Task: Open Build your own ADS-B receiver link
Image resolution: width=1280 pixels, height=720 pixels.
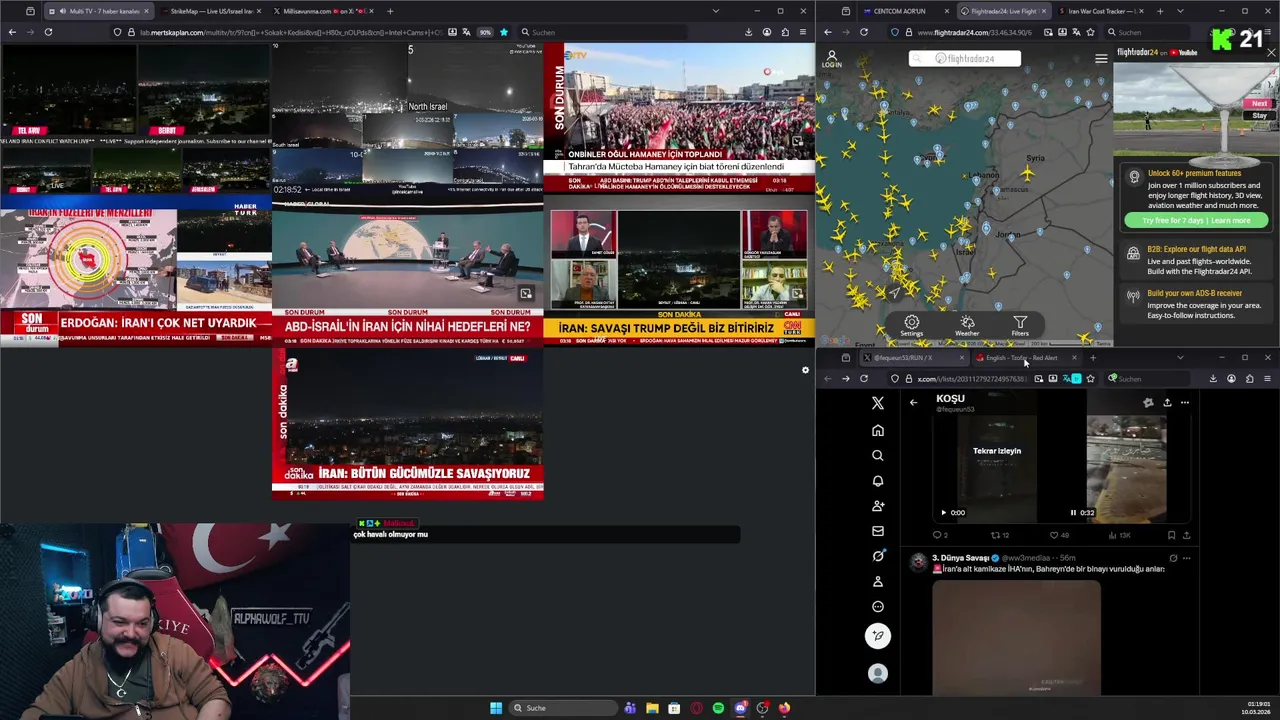Action: (1194, 293)
